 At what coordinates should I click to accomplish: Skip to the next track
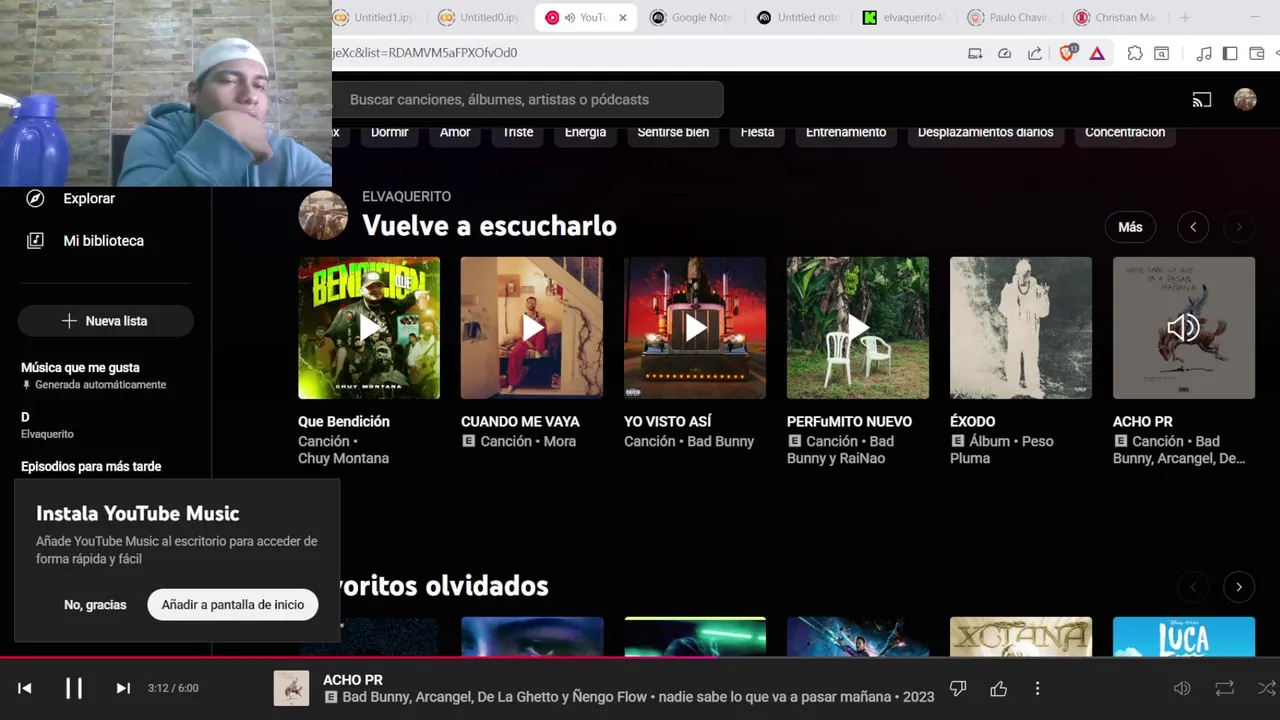coord(123,688)
